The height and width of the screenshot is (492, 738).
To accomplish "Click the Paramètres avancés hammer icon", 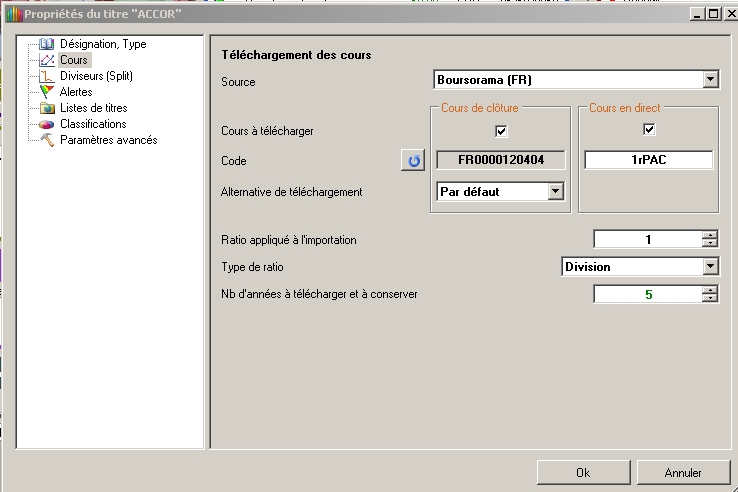I will coord(46,140).
